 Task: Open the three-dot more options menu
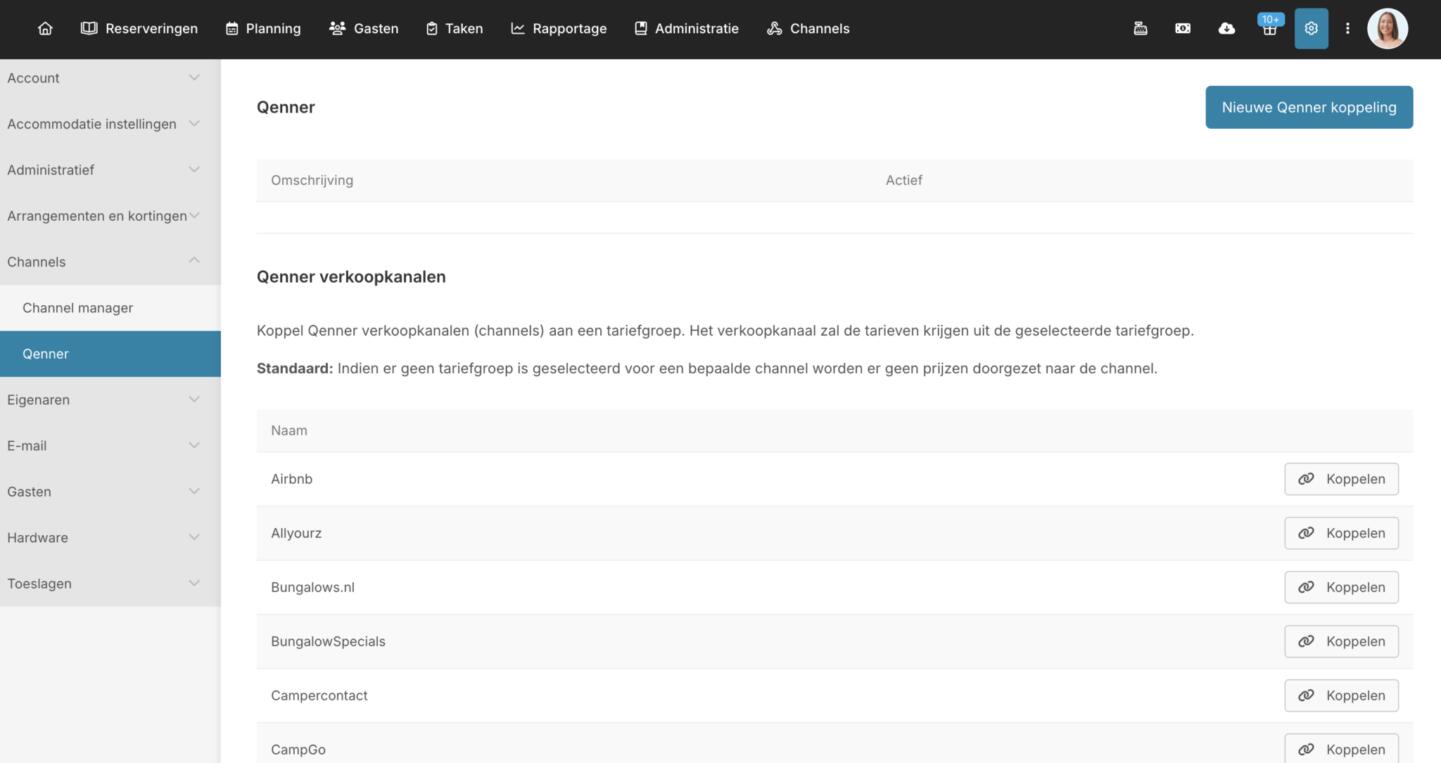[x=1347, y=29]
